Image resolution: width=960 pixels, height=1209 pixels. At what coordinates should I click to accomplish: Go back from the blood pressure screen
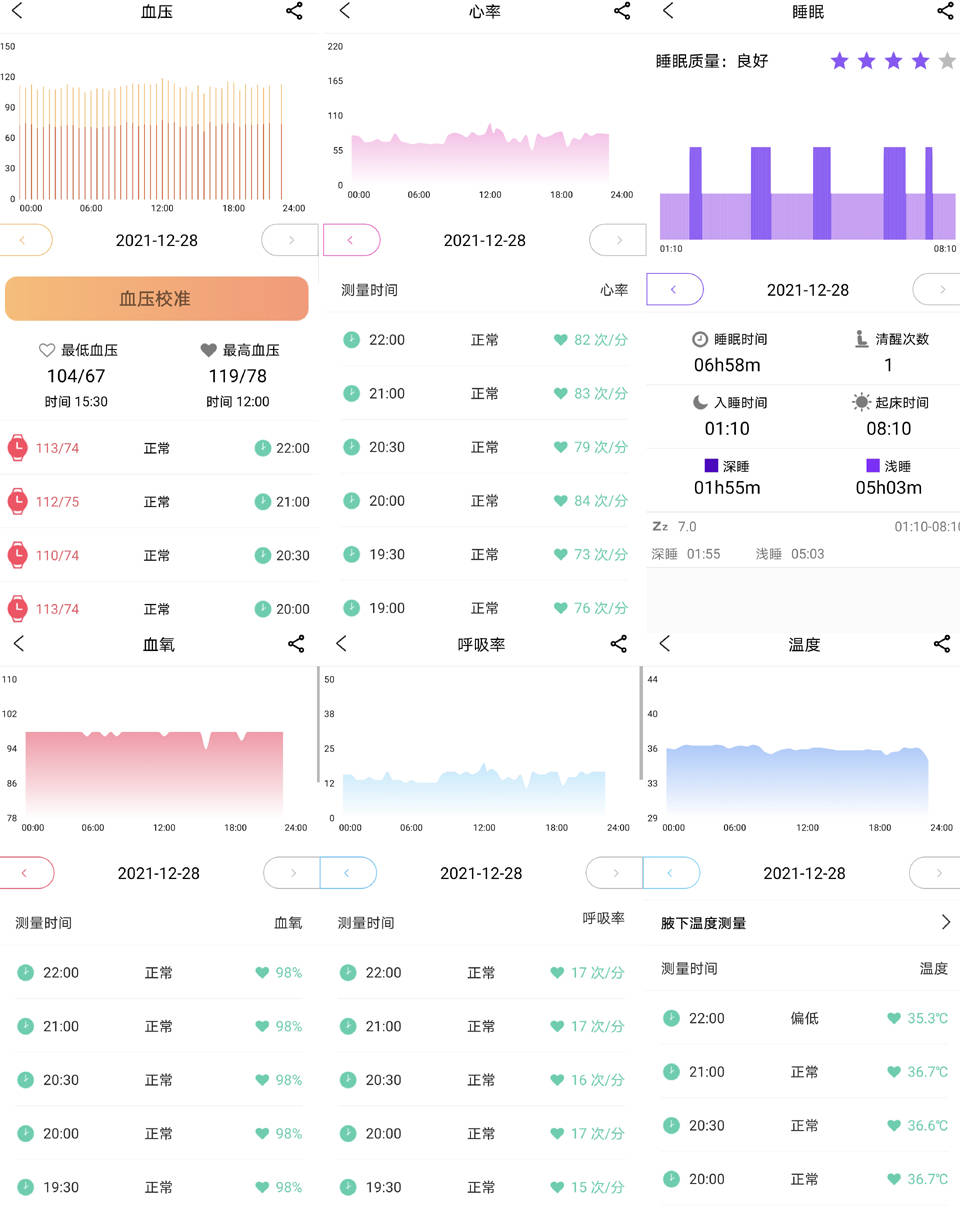(17, 11)
